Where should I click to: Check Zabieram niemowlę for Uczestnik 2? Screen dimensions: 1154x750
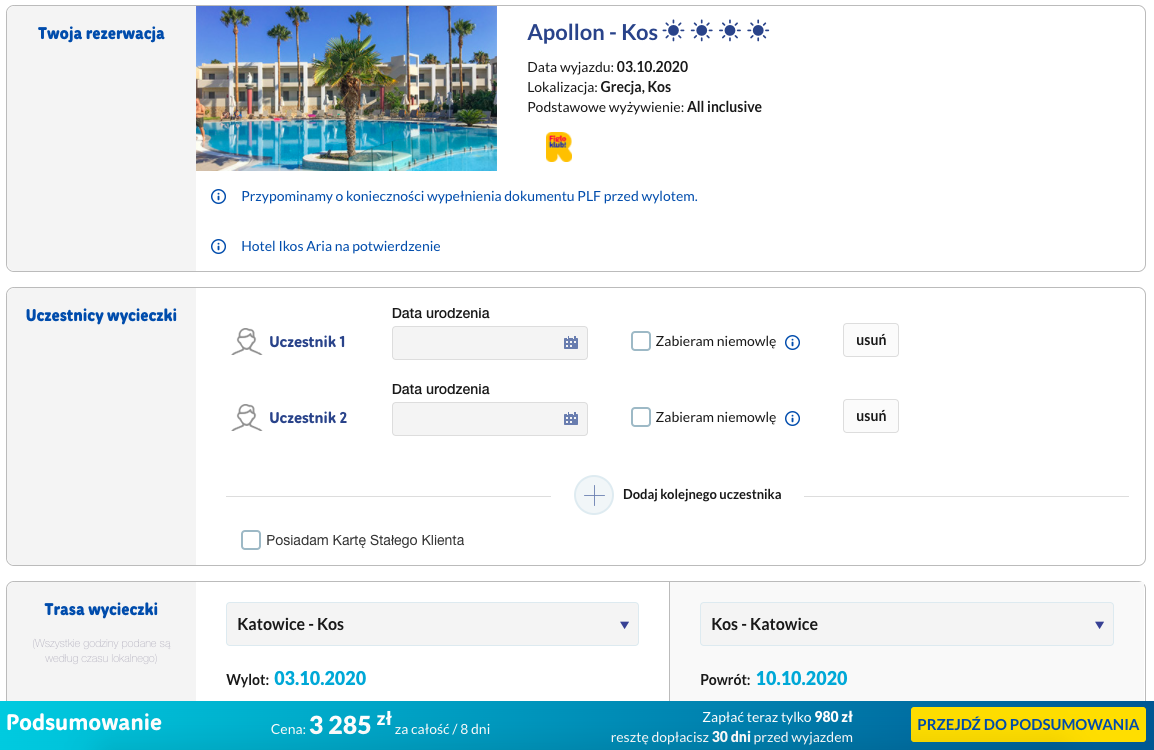(x=641, y=417)
